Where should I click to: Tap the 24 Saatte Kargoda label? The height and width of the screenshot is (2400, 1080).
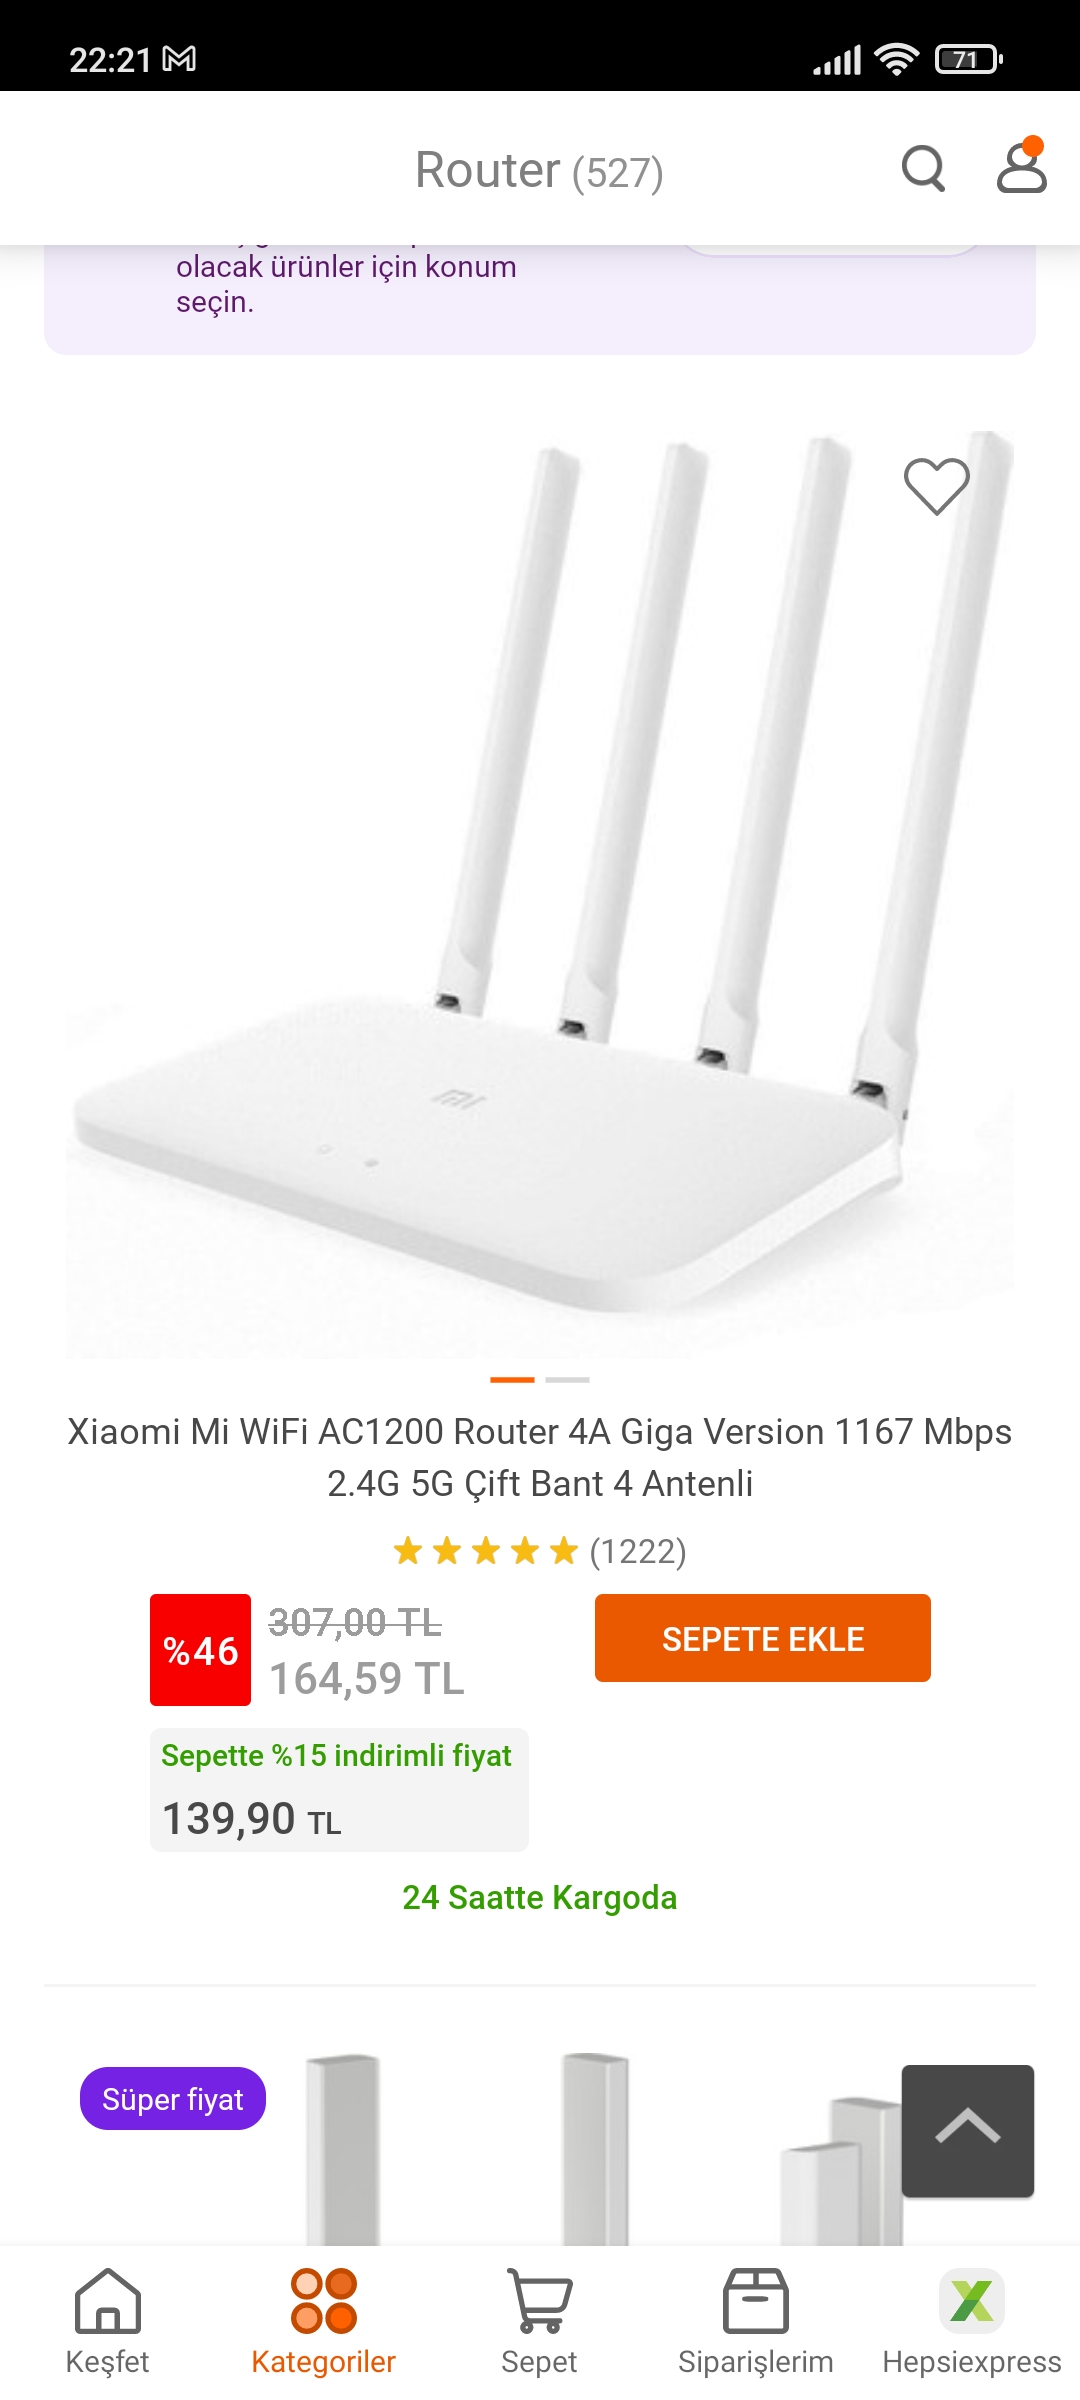pos(540,1897)
